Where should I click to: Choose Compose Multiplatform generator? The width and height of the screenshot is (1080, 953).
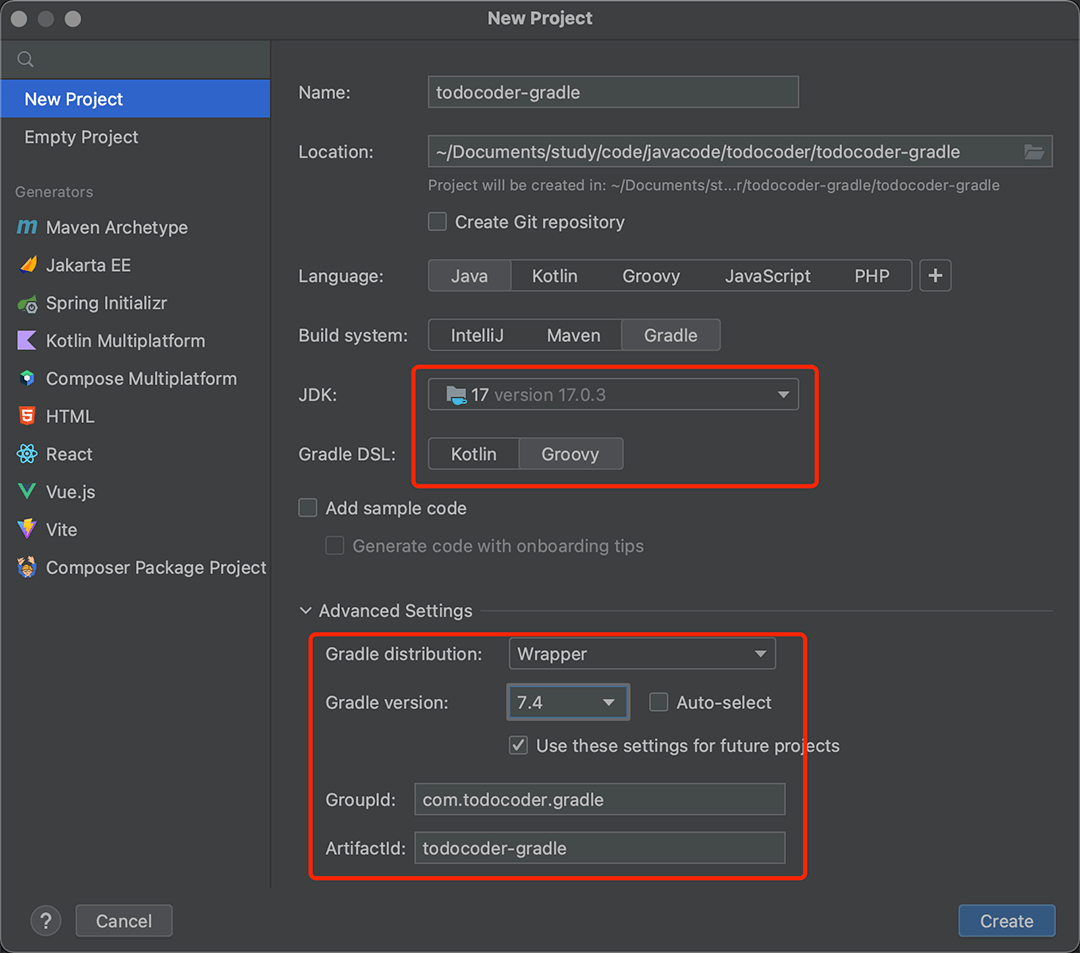point(135,379)
